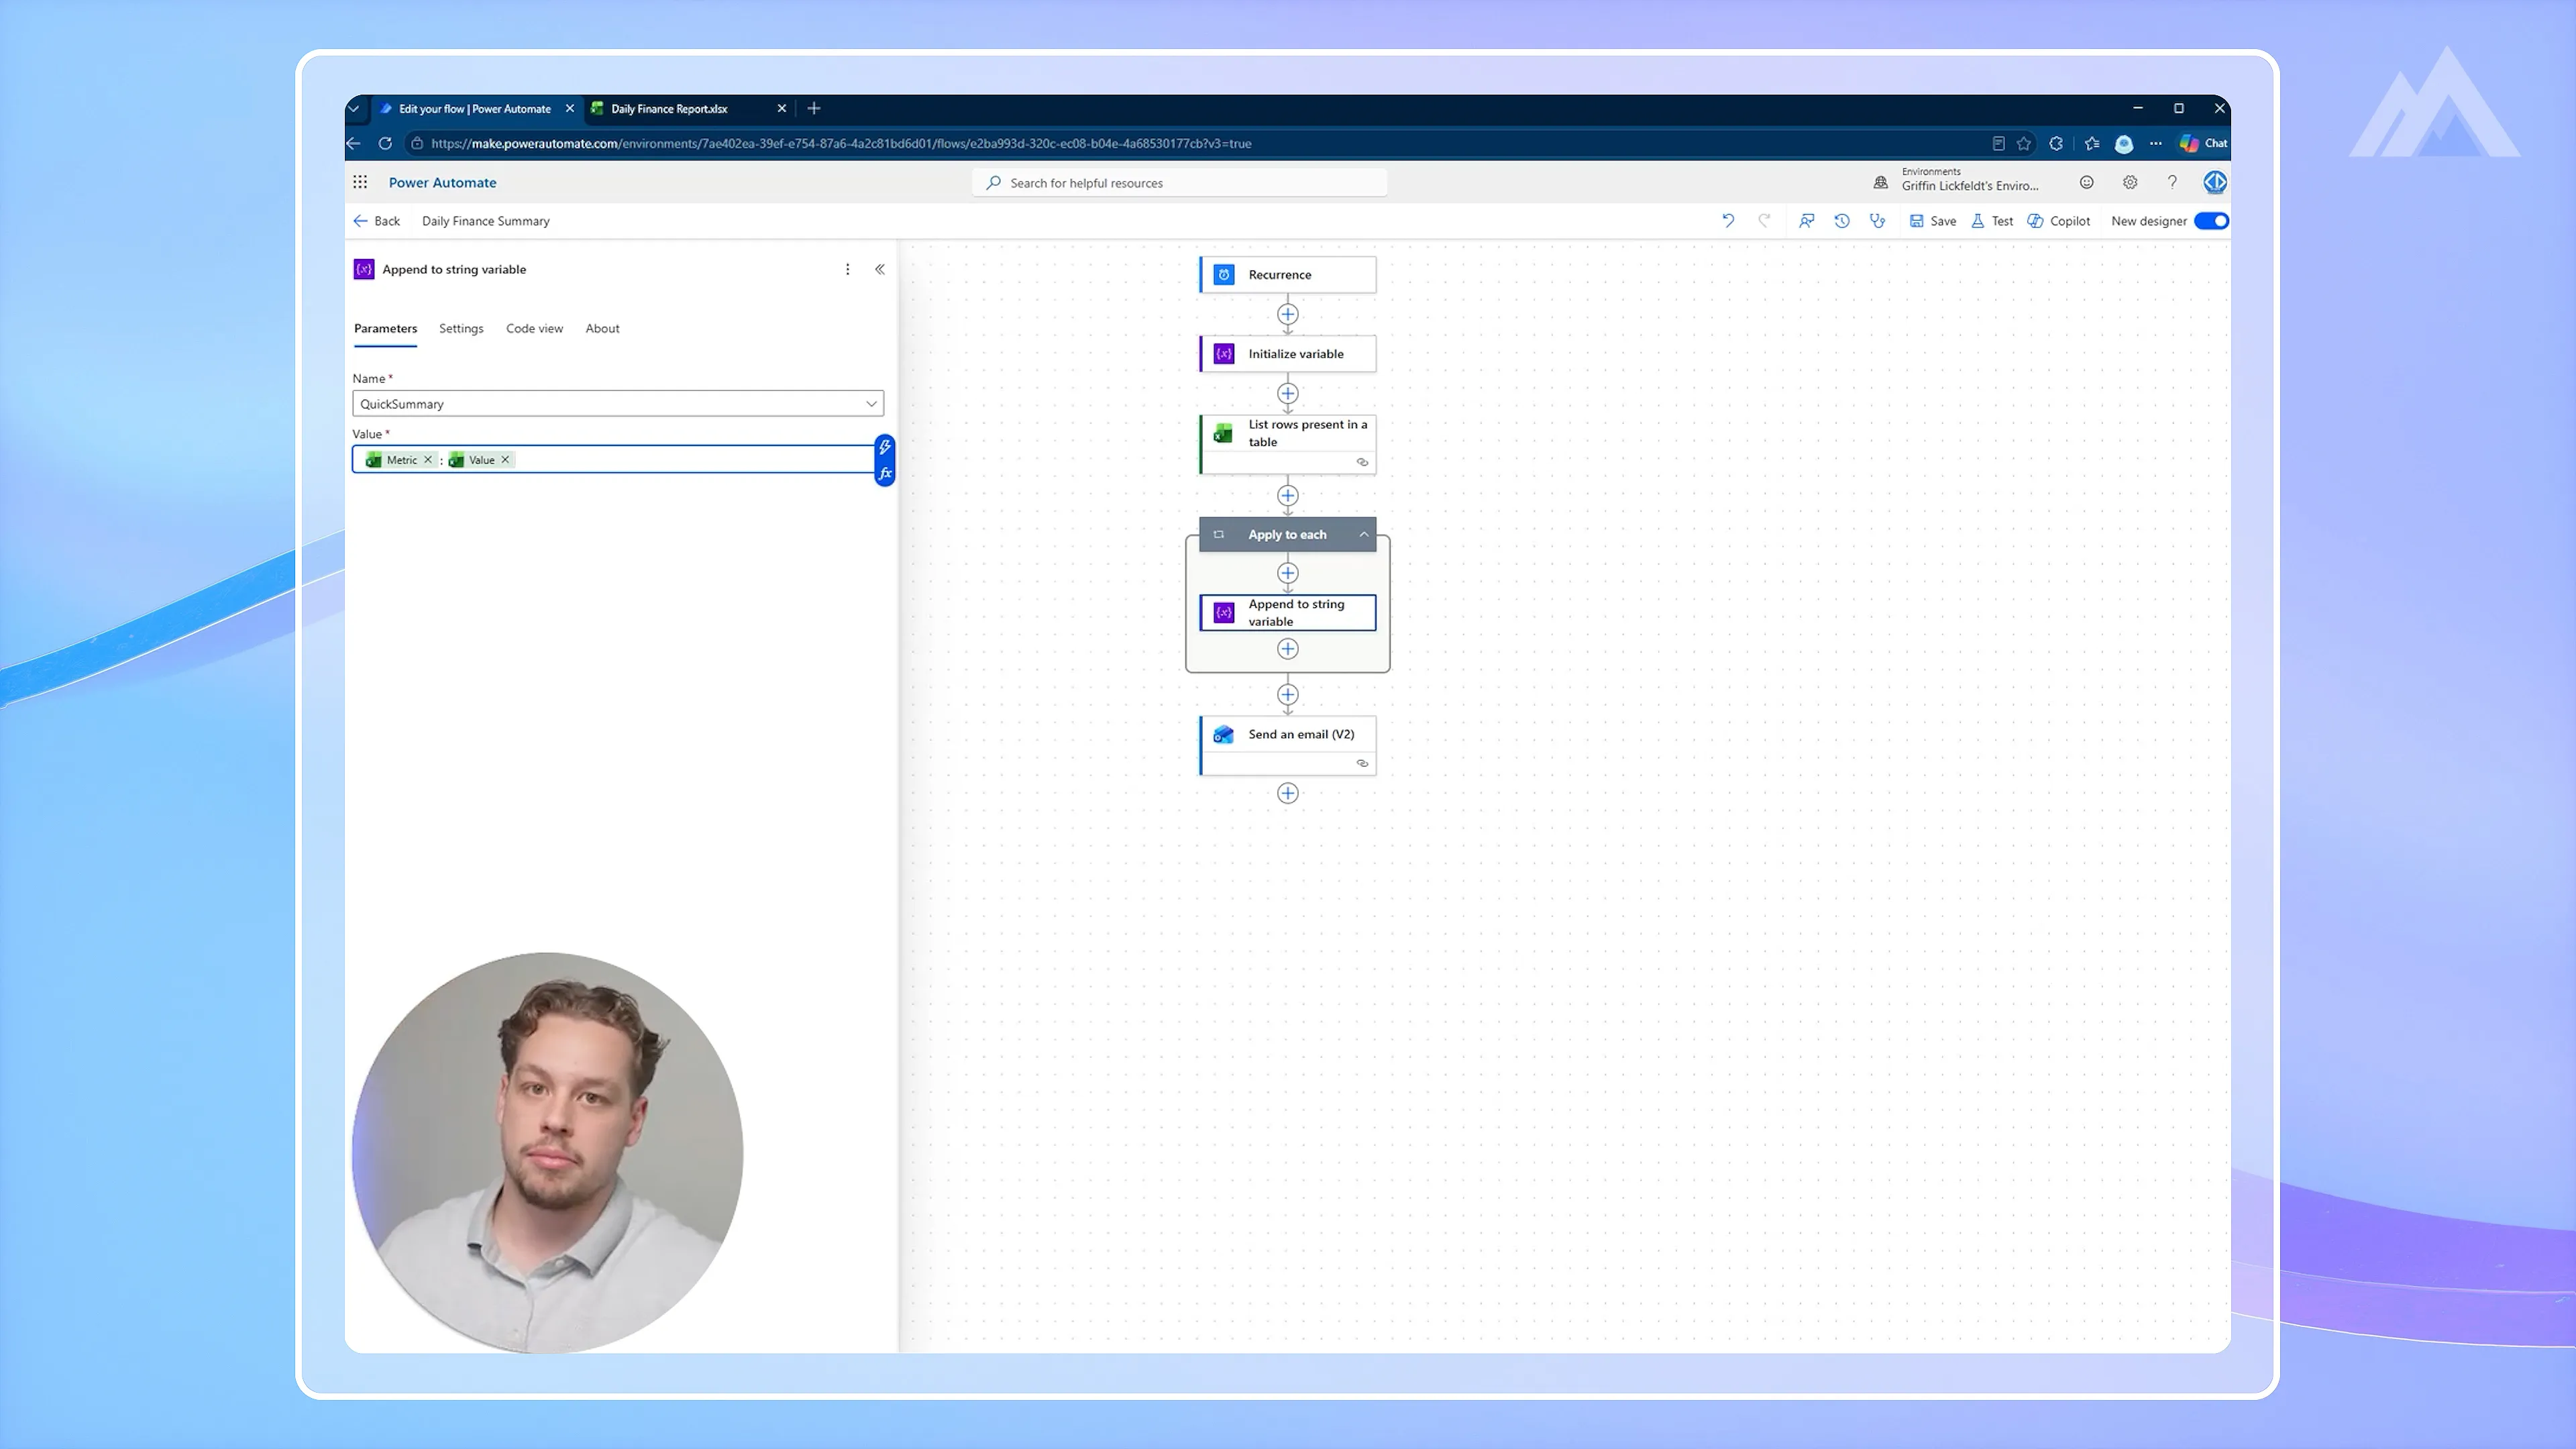Test the flow
The width and height of the screenshot is (2576, 1449).
click(1992, 221)
